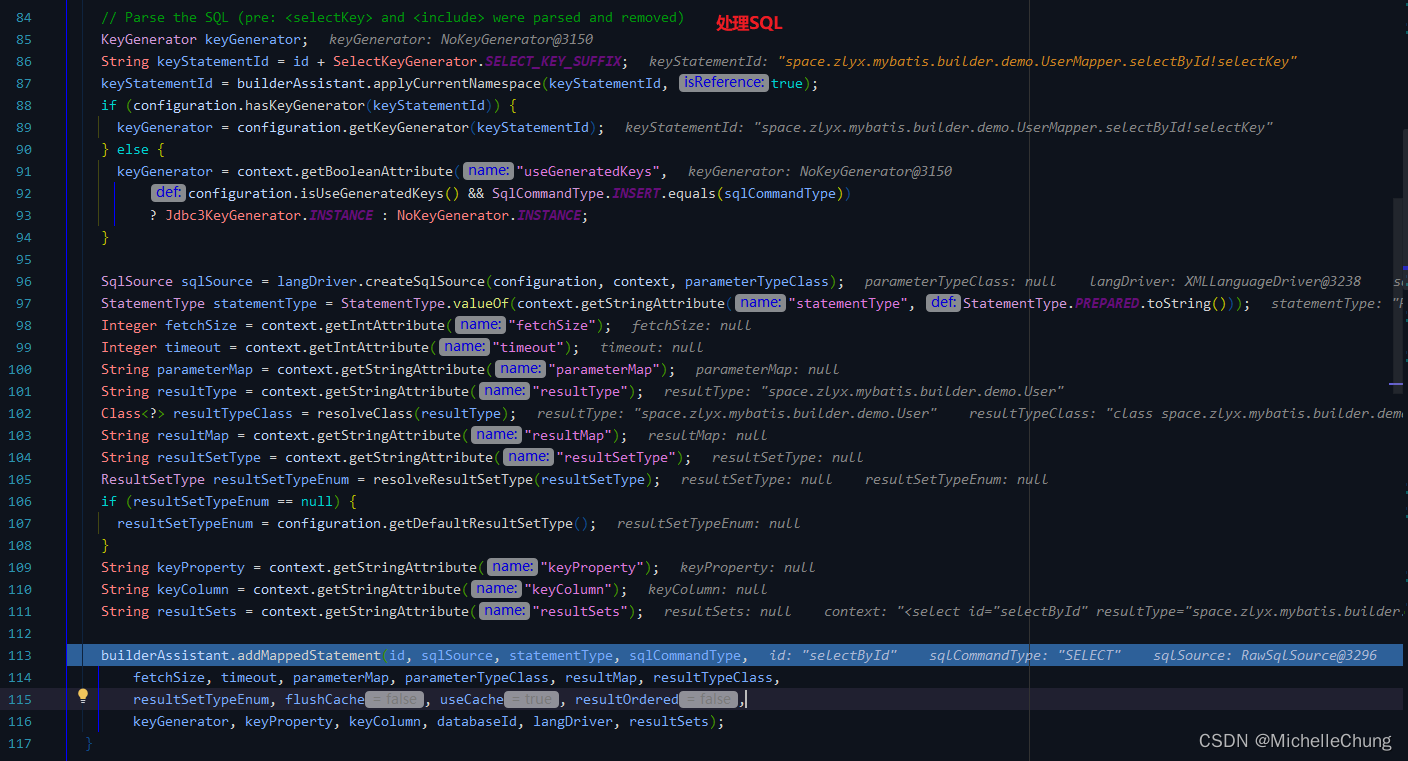Click debug value sqlCommandType: "SELECT"
This screenshot has width=1408, height=761.
(x=1025, y=655)
